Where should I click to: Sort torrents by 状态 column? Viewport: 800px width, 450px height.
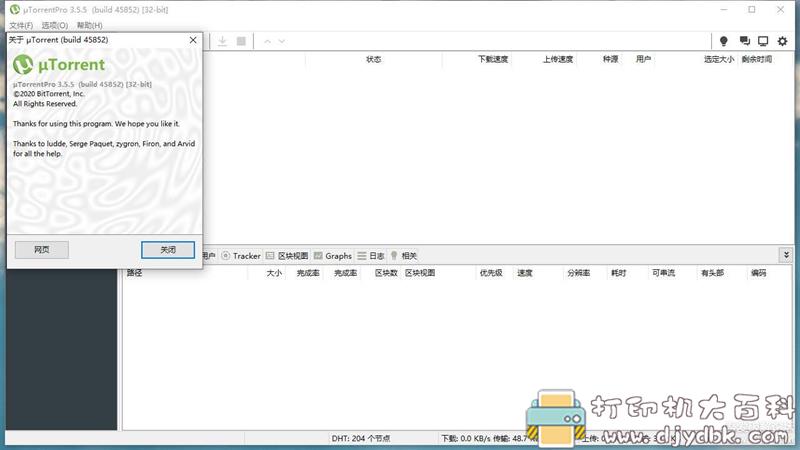tap(373, 59)
